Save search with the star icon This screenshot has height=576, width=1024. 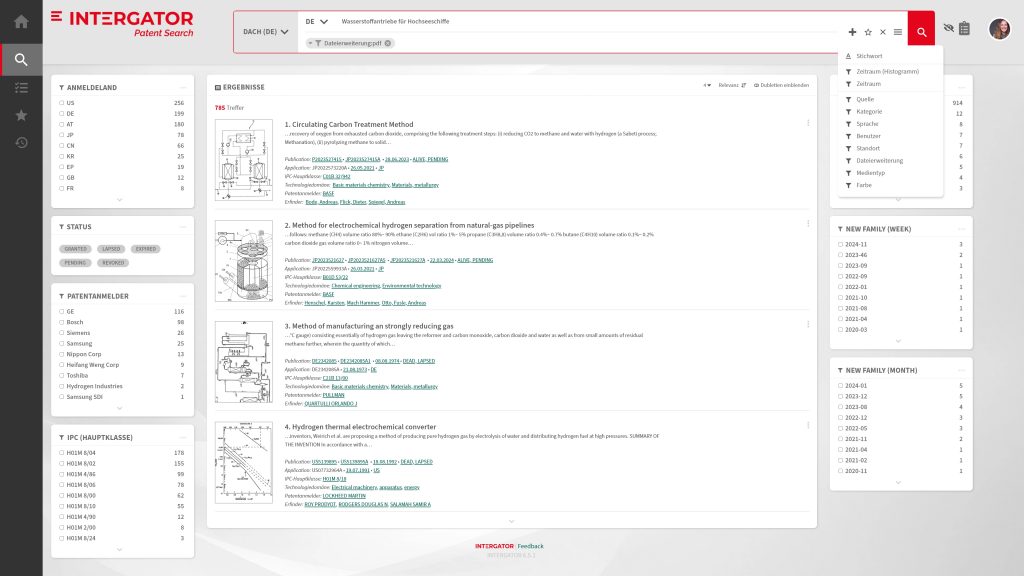pyautogui.click(x=868, y=32)
